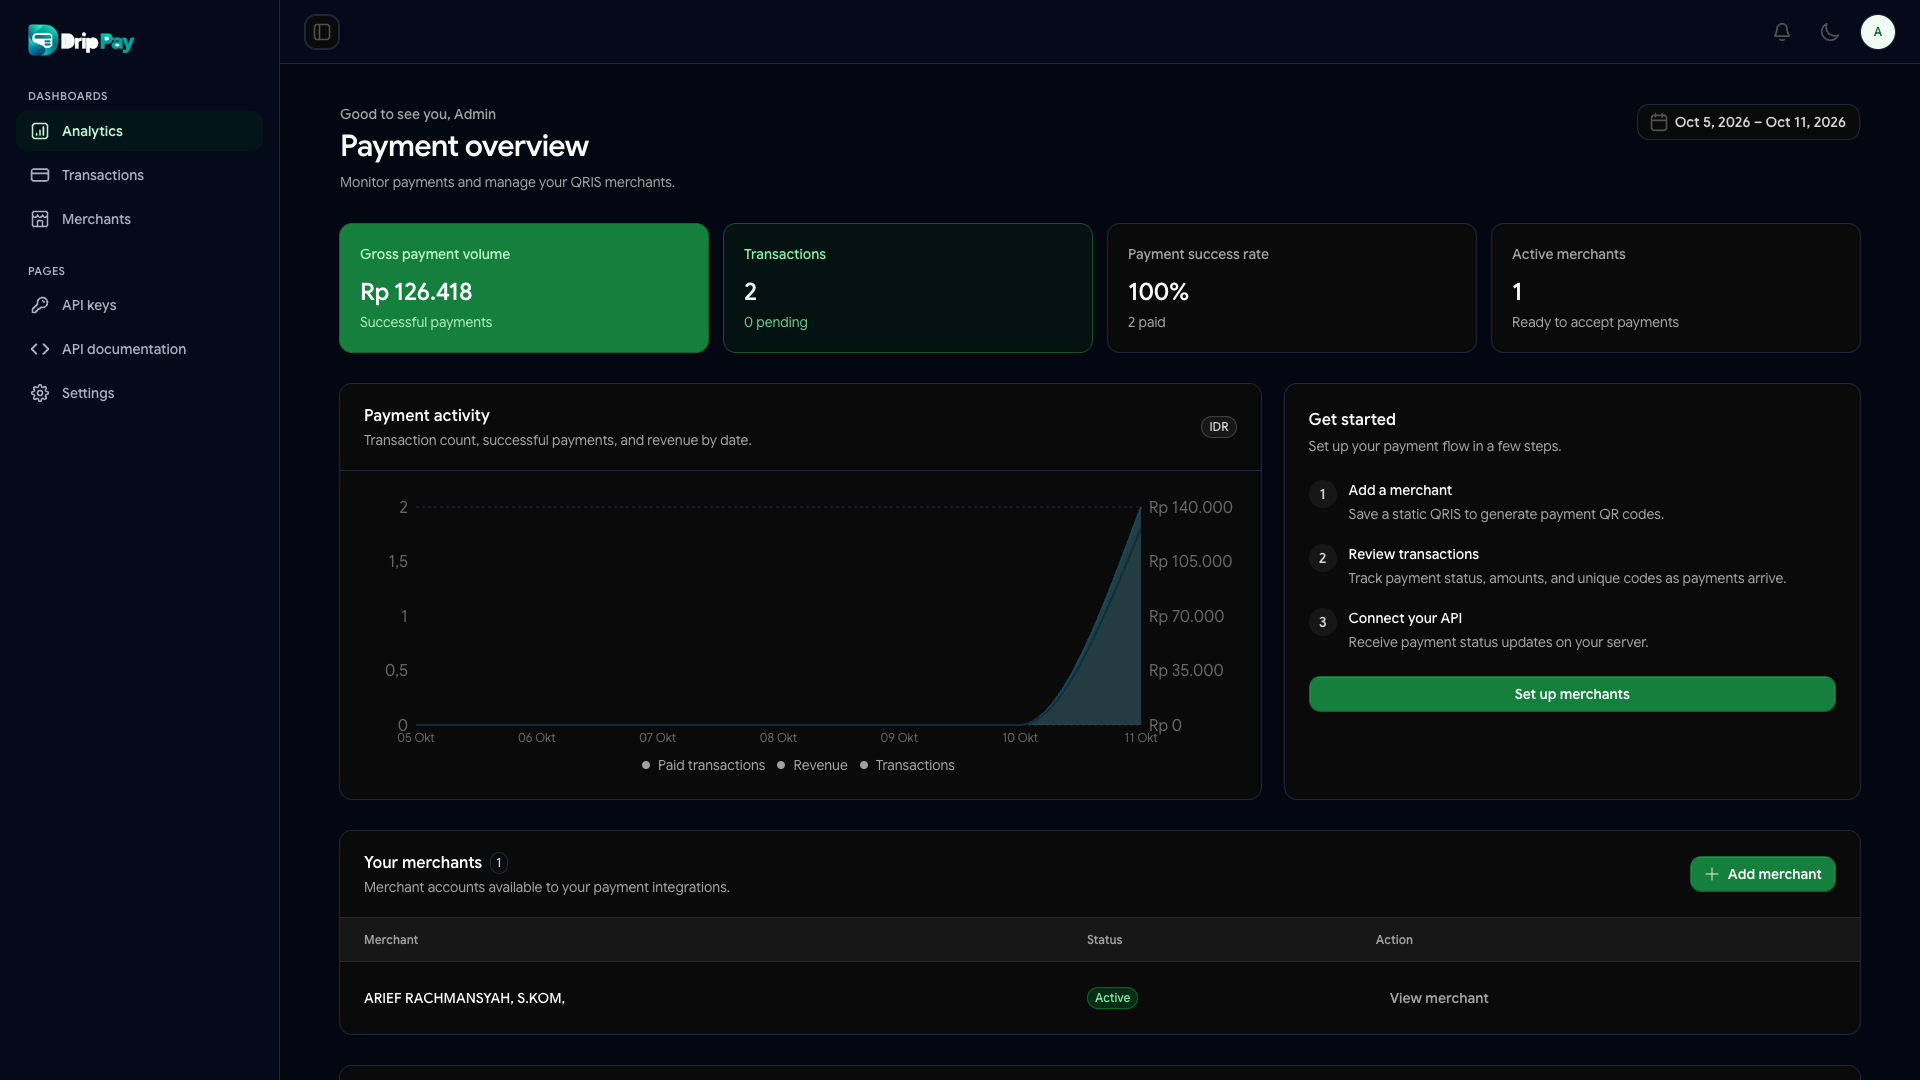Click the Set up merchants button

pyautogui.click(x=1572, y=694)
